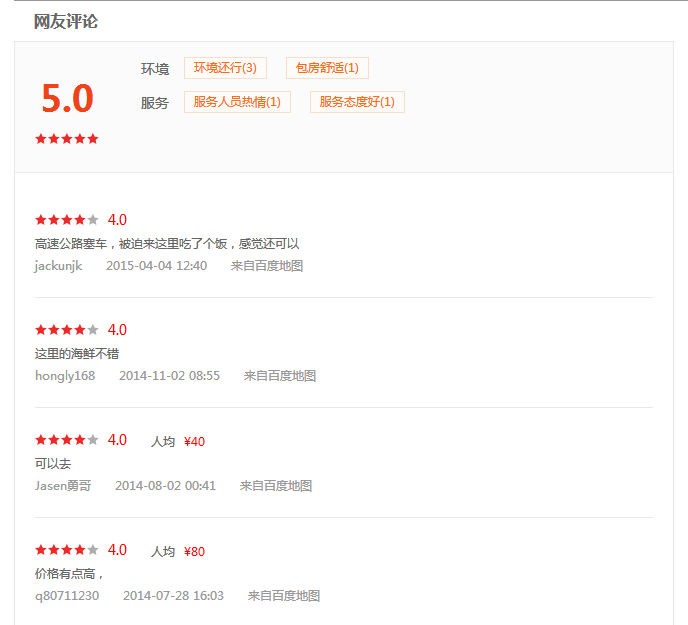Image resolution: width=688 pixels, height=625 pixels.
Task: Click the ¥40 average price
Action: [x=194, y=442]
